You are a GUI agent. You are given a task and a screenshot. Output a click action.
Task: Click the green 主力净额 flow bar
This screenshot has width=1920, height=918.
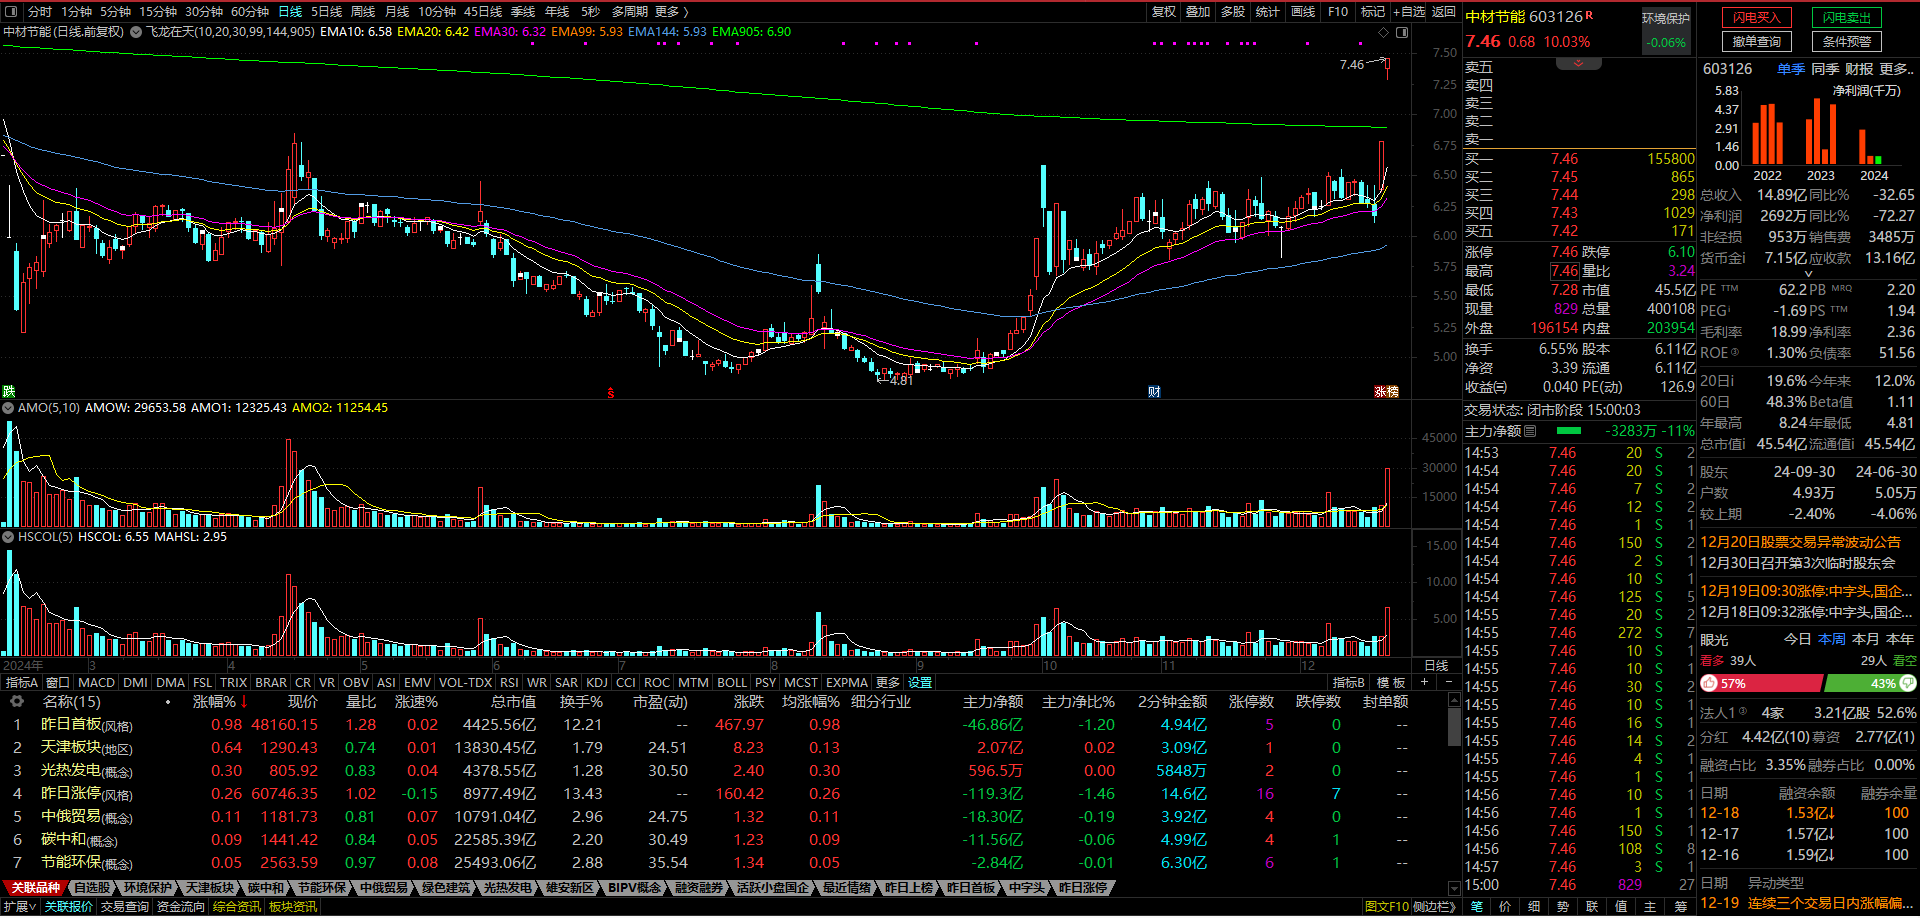click(x=1569, y=431)
